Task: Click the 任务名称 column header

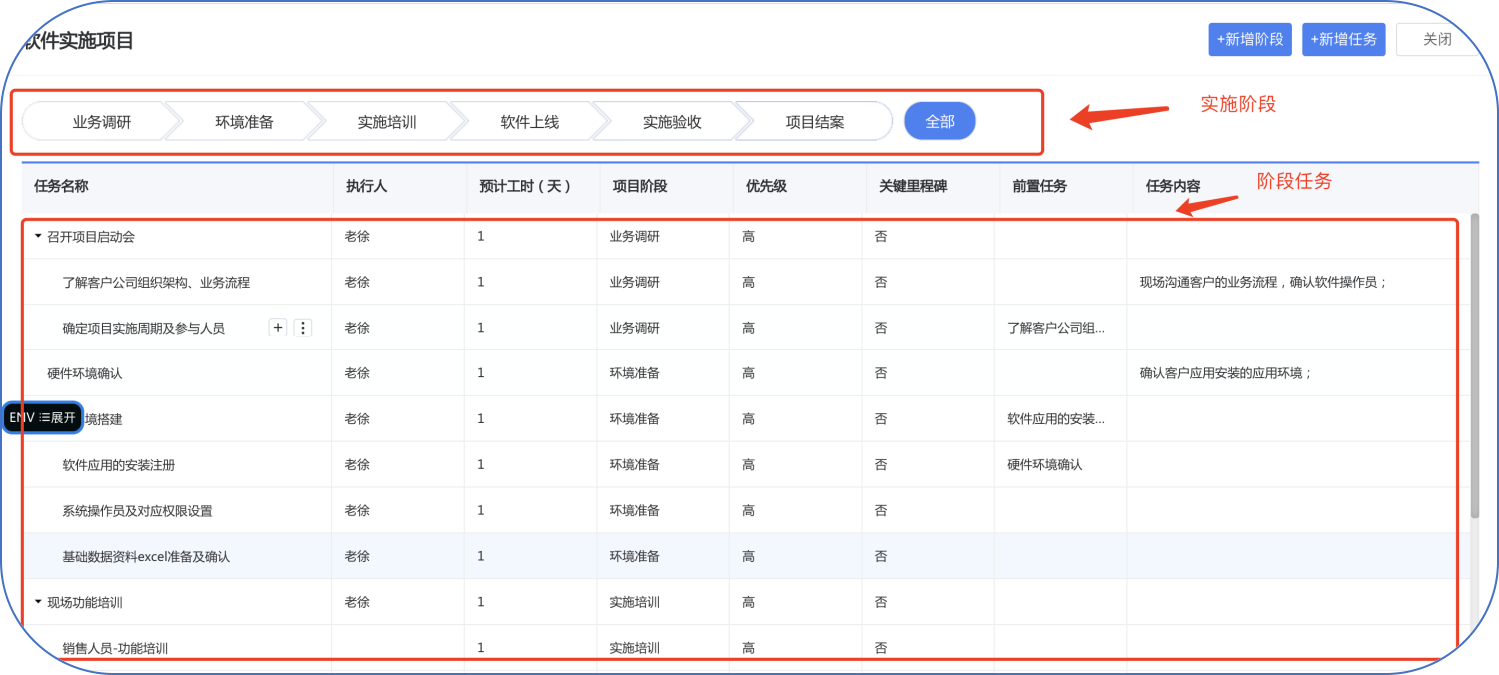Action: pyautogui.click(x=61, y=186)
